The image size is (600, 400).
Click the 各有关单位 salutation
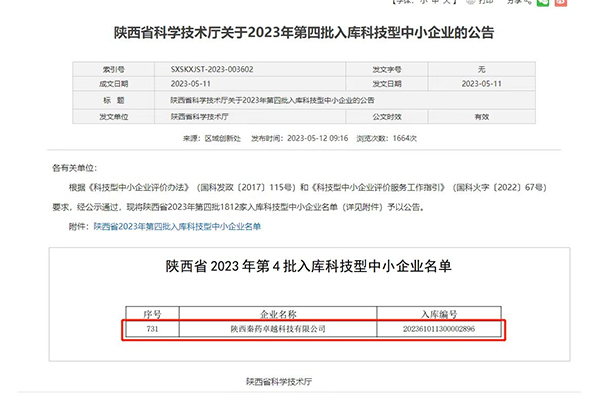75,168
